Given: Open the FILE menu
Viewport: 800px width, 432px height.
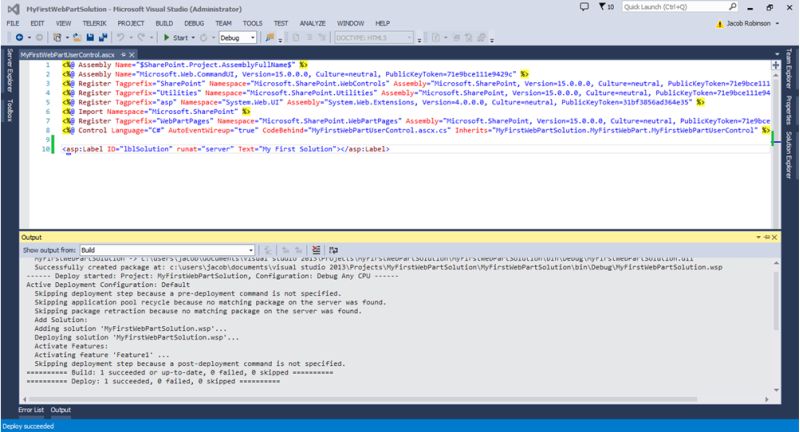Looking at the screenshot, I should coord(13,23).
